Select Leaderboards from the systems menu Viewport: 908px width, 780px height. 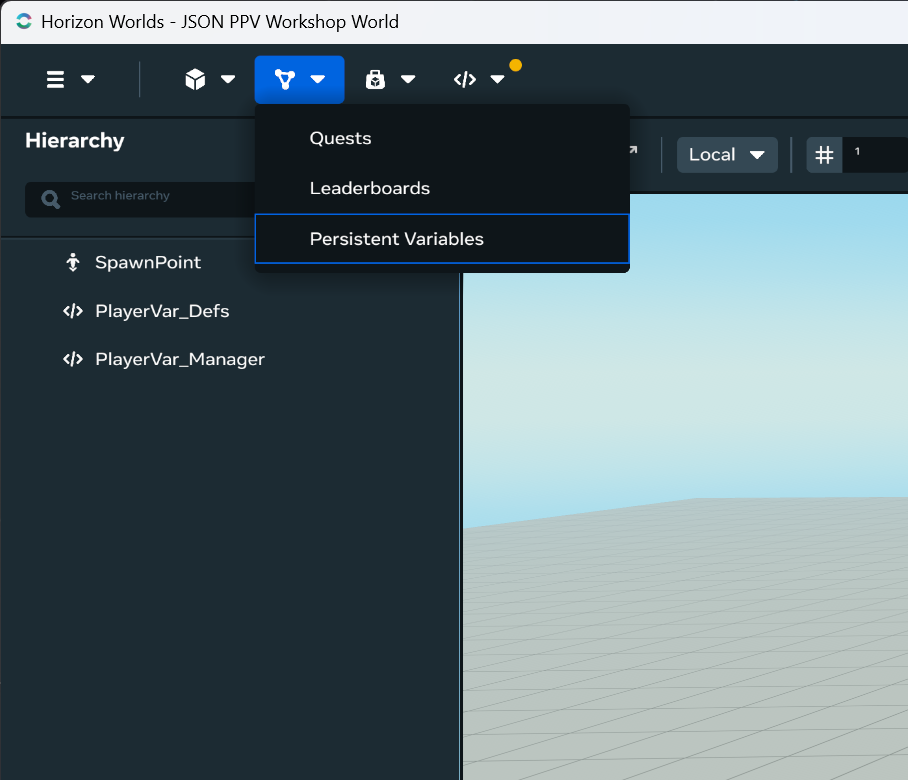(x=442, y=188)
